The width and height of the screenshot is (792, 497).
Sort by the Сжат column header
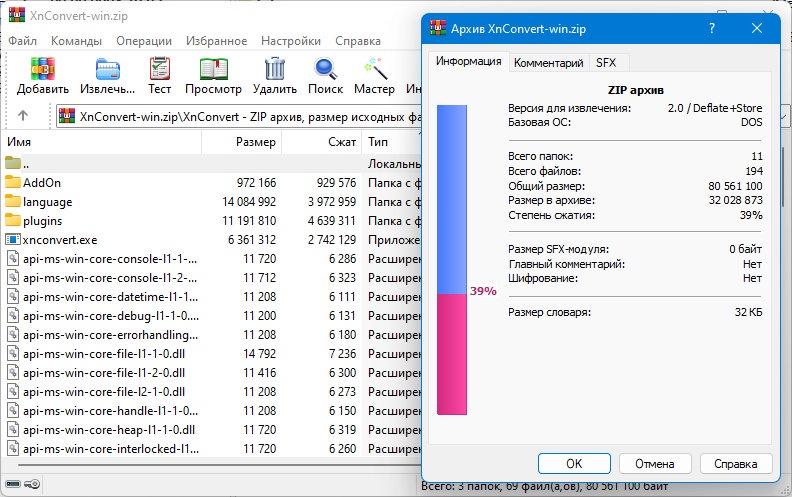321,142
